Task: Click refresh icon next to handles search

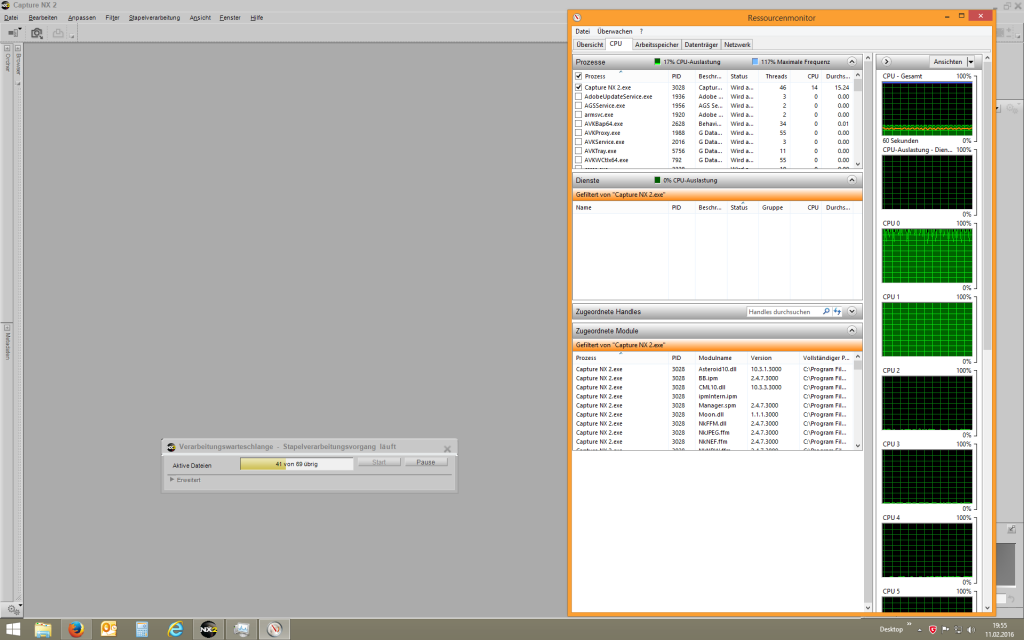Action: [837, 312]
